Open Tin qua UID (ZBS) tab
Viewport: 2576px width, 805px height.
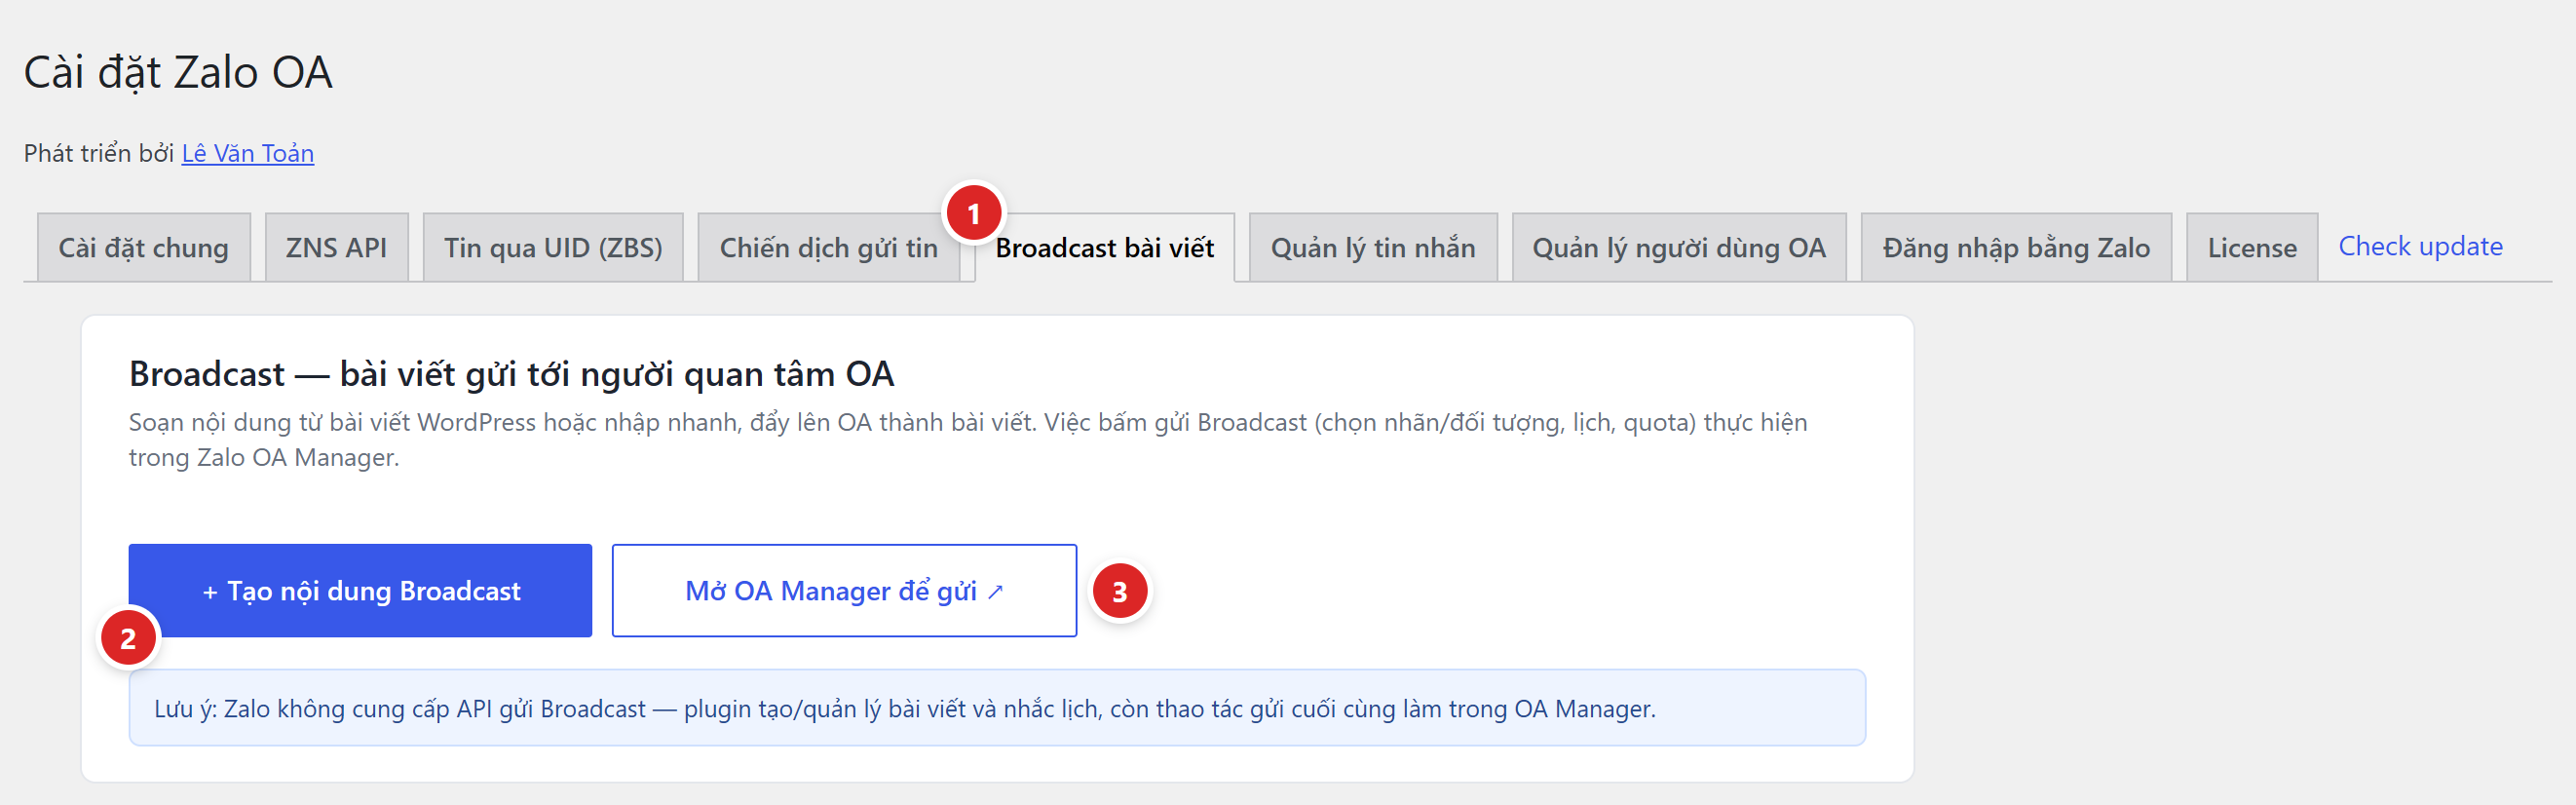(x=553, y=247)
